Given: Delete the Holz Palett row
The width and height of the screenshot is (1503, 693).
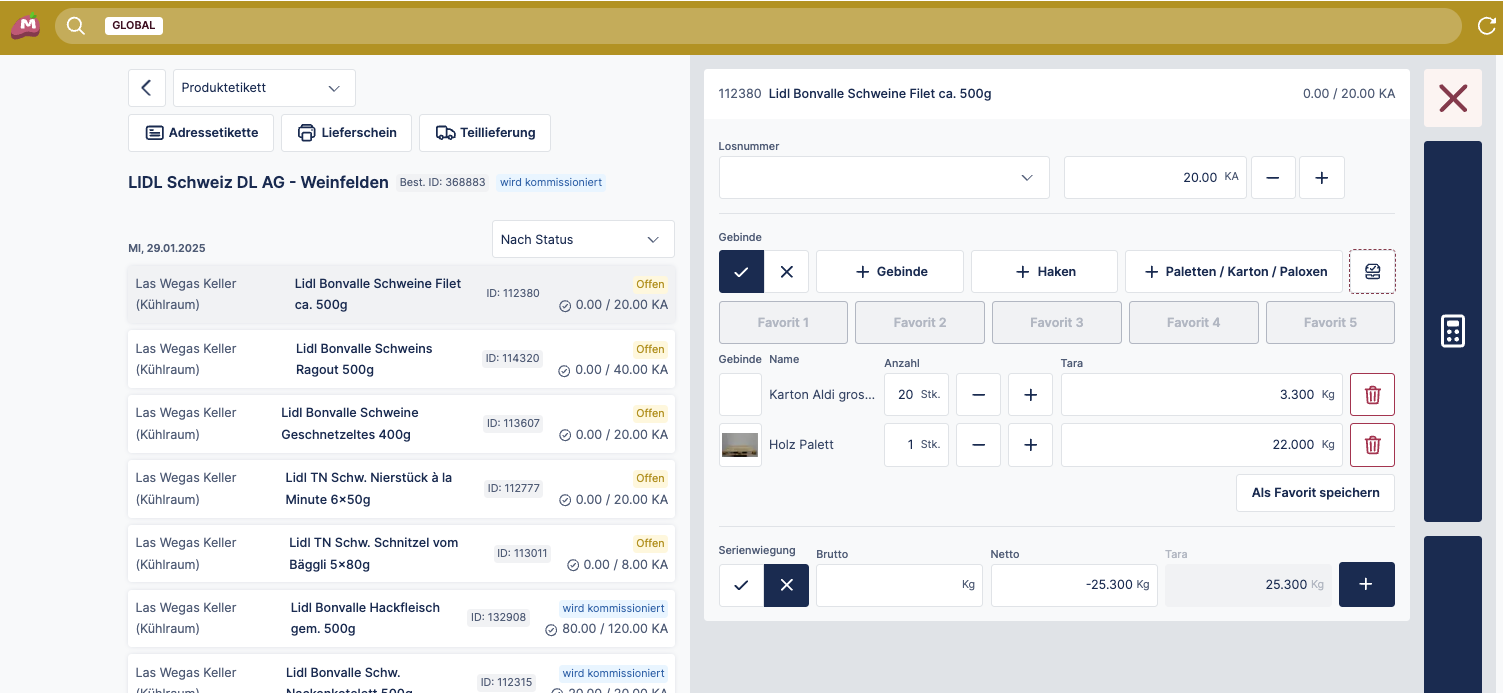Looking at the screenshot, I should click(1372, 445).
